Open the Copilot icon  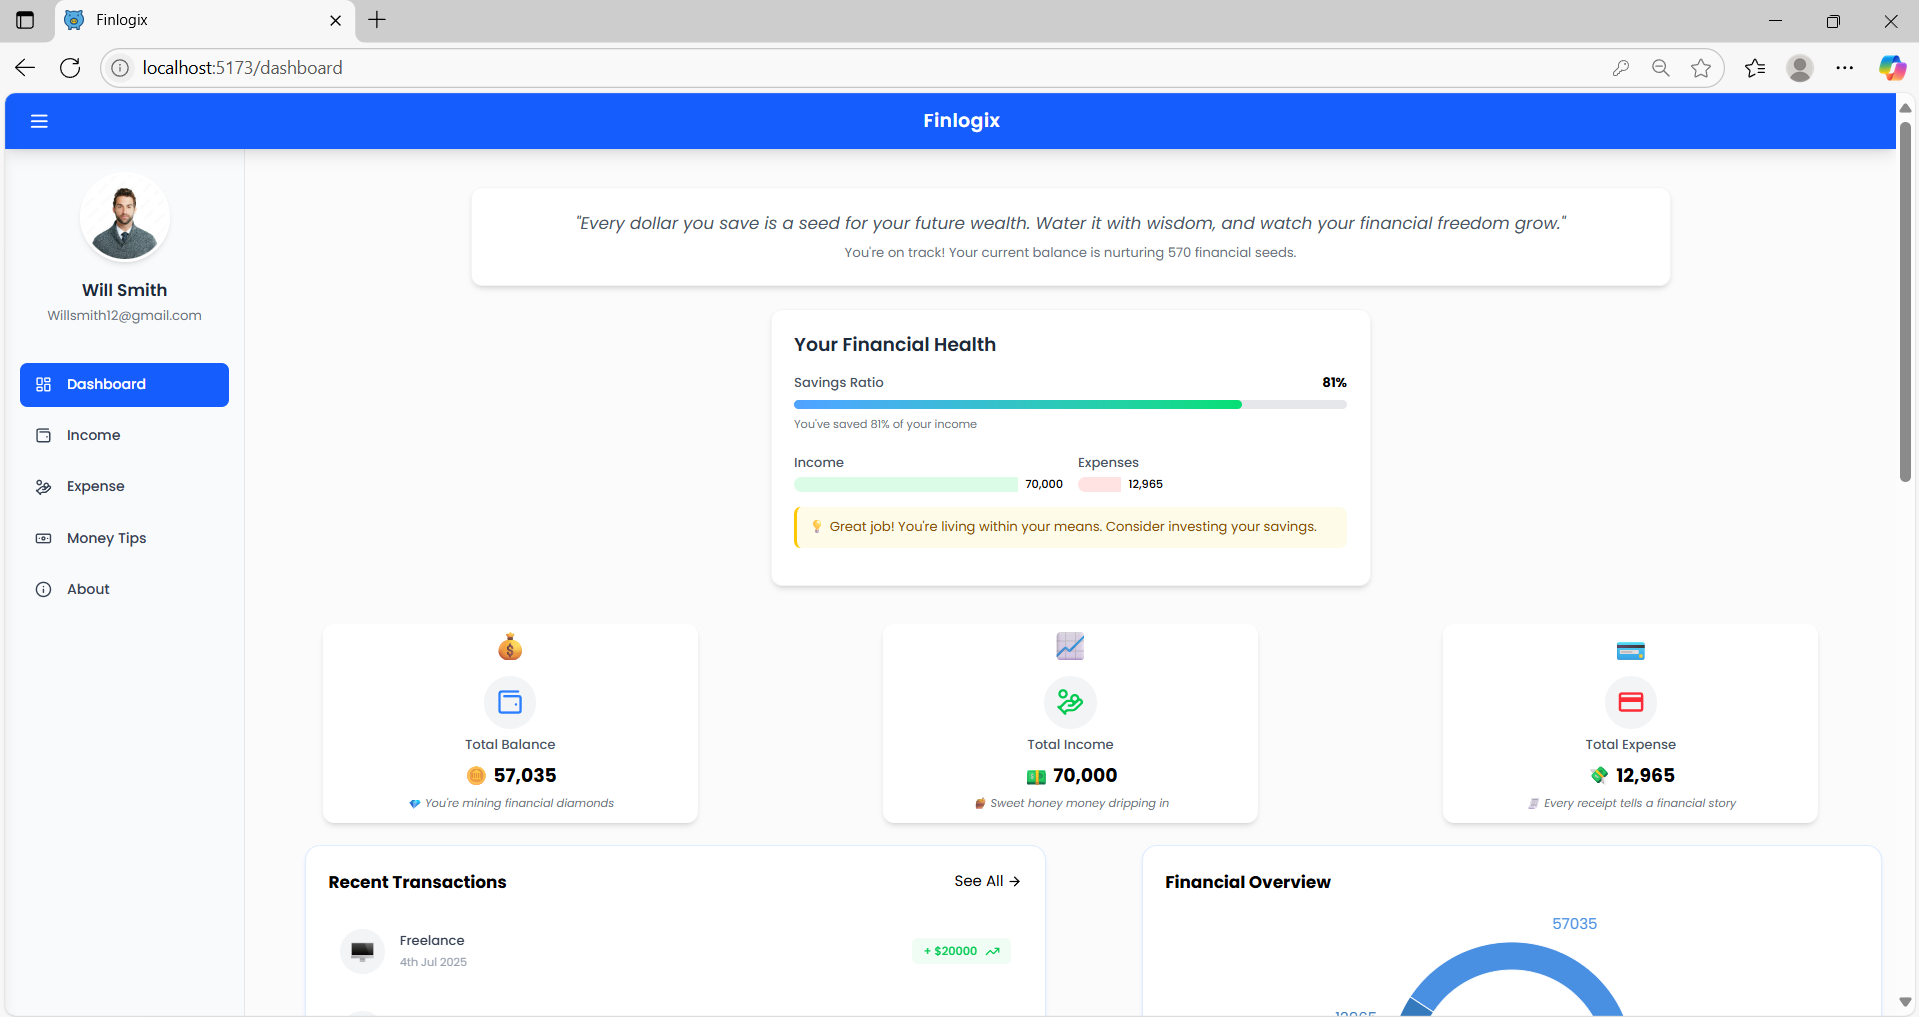pyautogui.click(x=1892, y=68)
